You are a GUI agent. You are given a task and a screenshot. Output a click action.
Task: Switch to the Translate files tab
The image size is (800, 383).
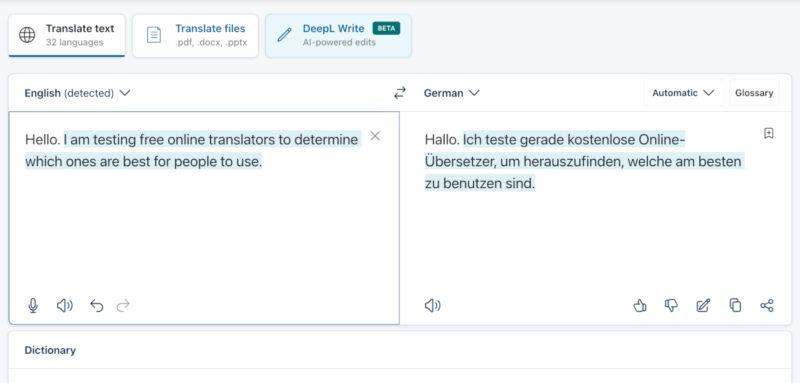(195, 36)
